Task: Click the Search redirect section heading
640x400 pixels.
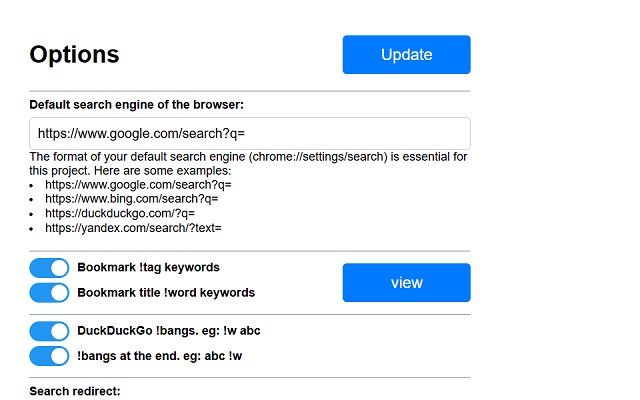Action: pos(75,391)
